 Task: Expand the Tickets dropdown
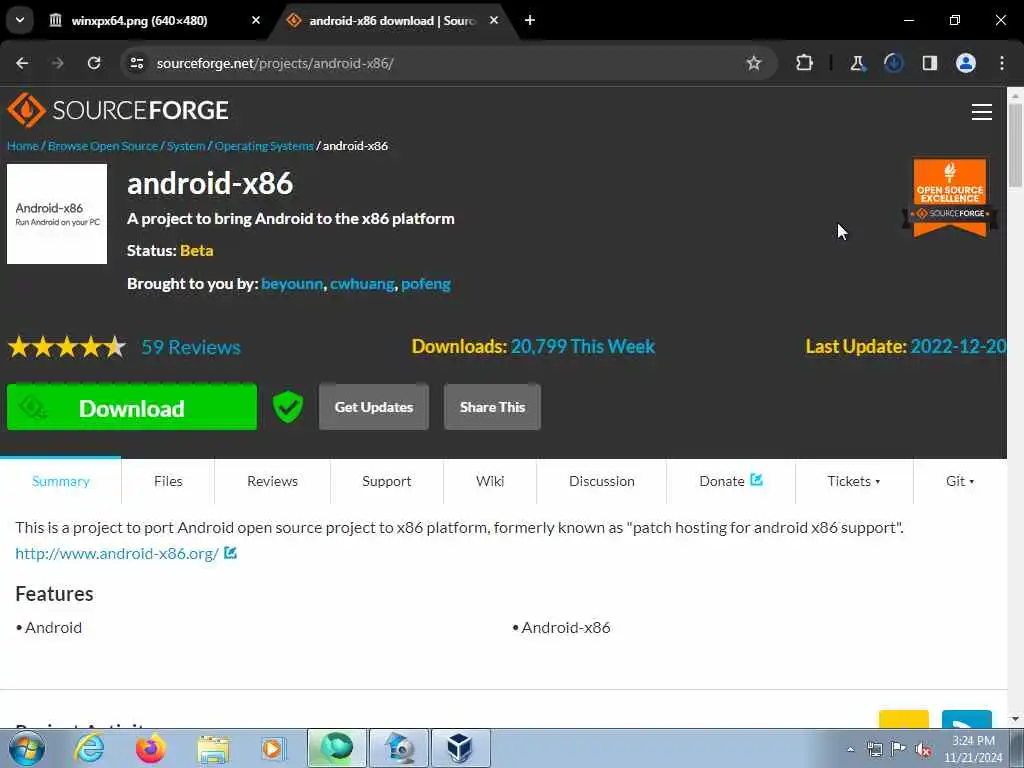click(x=854, y=481)
